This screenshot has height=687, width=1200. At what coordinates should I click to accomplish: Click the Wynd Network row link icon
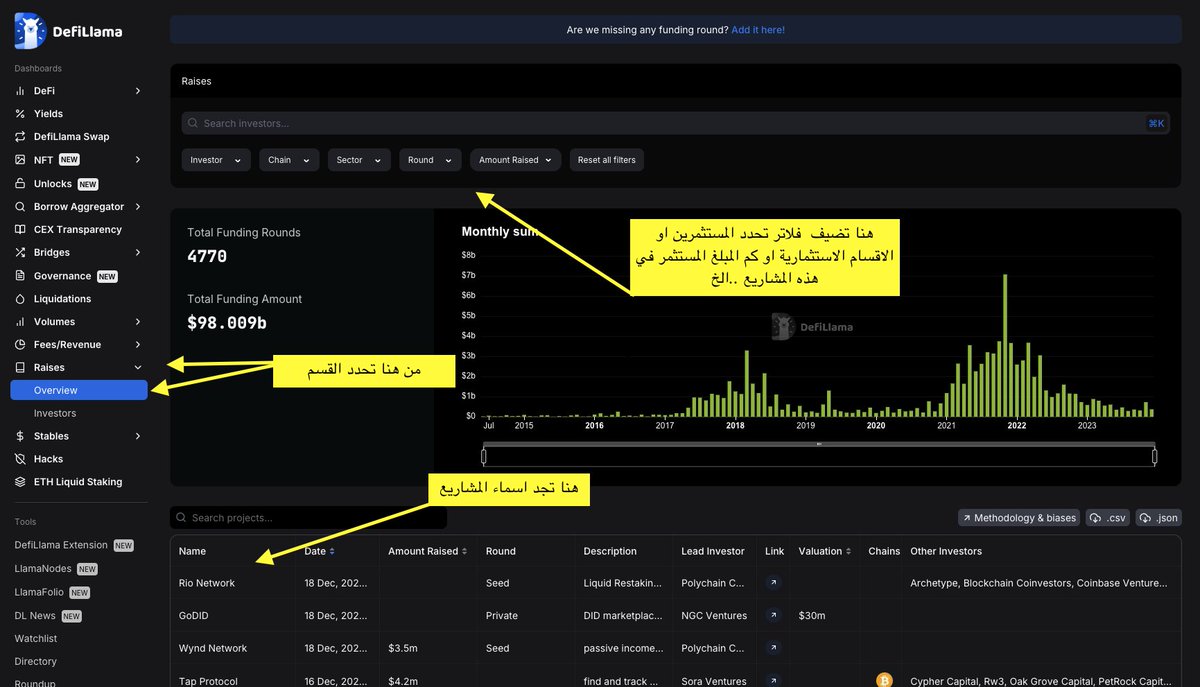[x=773, y=648]
